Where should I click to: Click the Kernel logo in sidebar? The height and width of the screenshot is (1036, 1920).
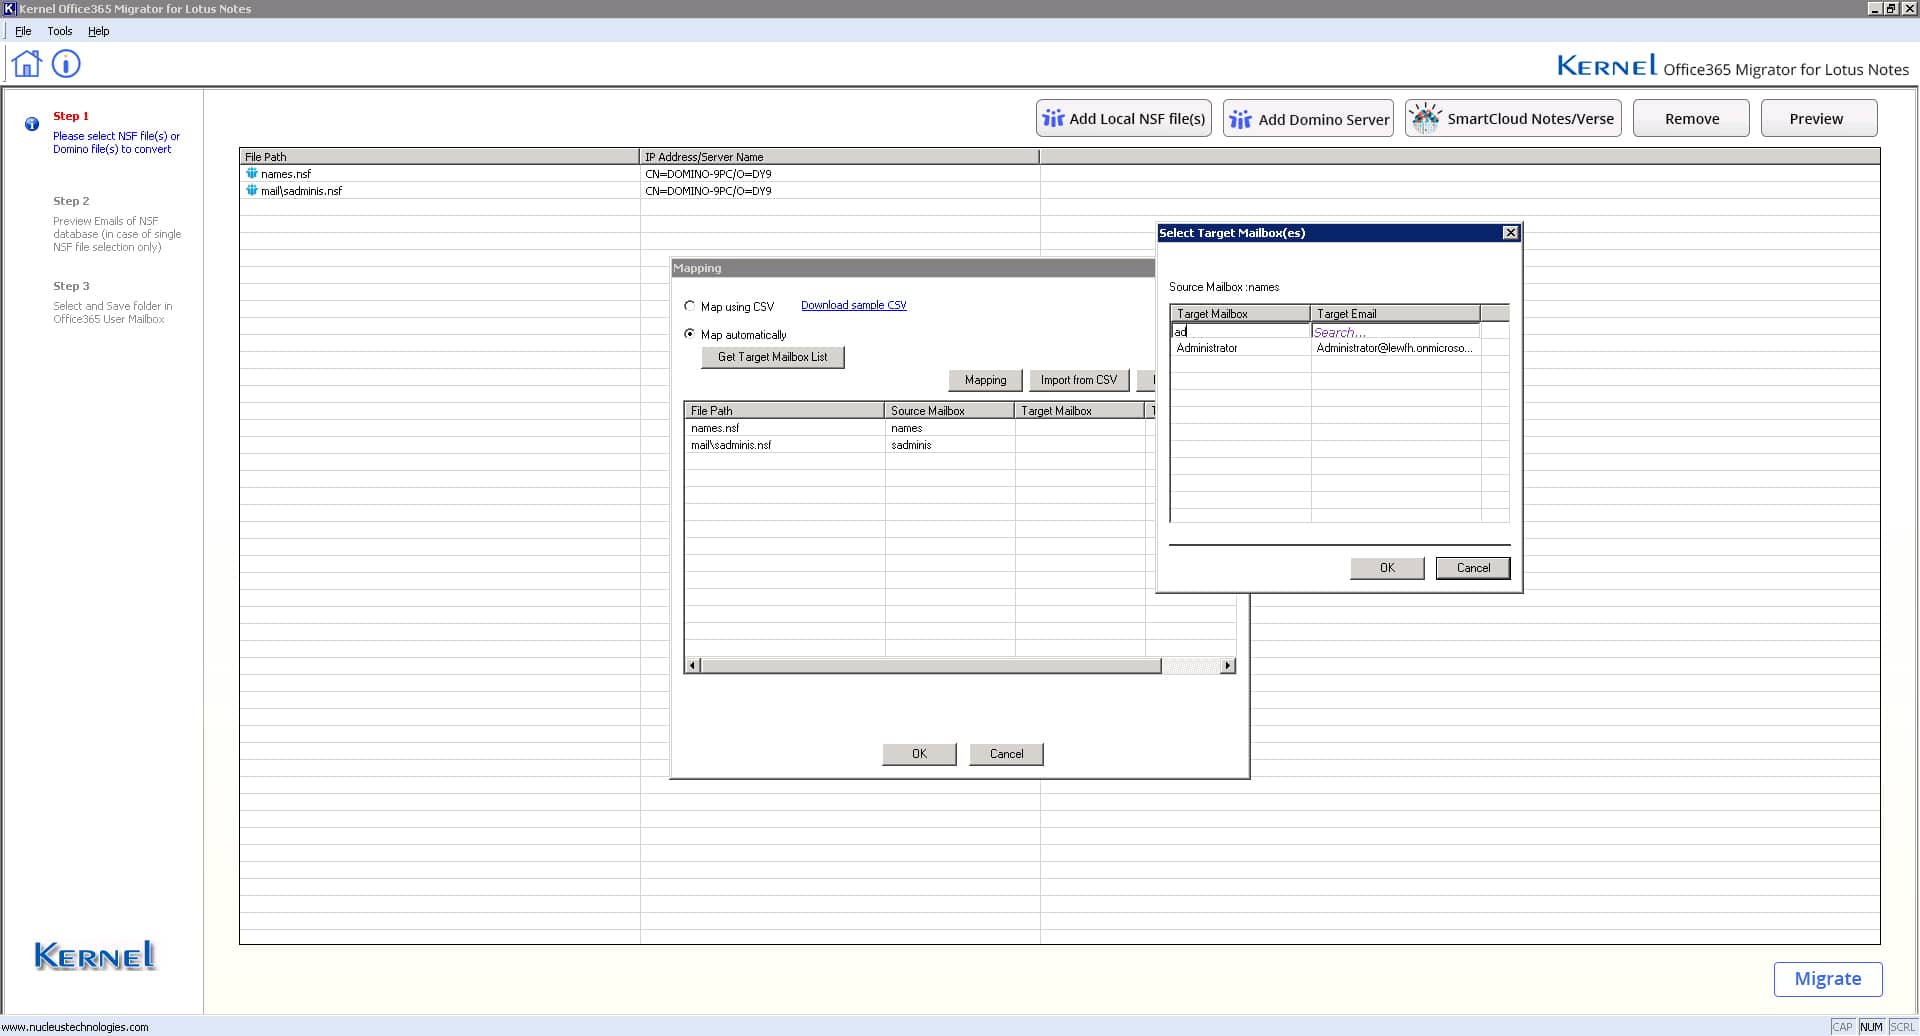(95, 955)
